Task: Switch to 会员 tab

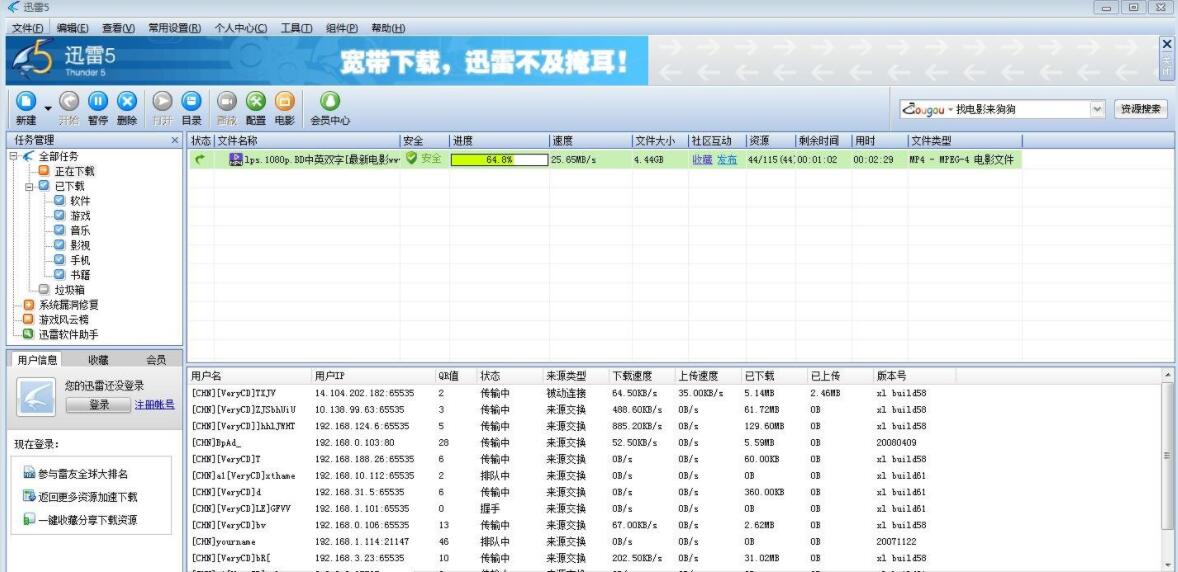Action: point(156,360)
